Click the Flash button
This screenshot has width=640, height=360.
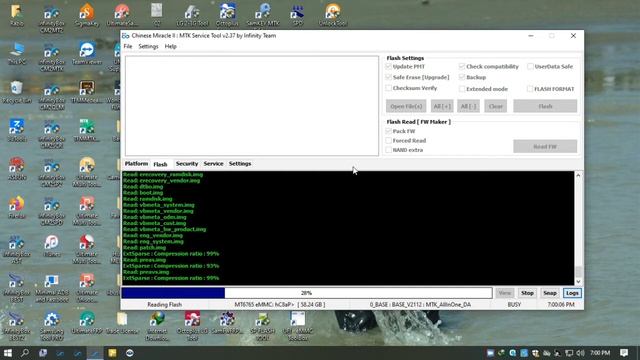pyautogui.click(x=545, y=106)
